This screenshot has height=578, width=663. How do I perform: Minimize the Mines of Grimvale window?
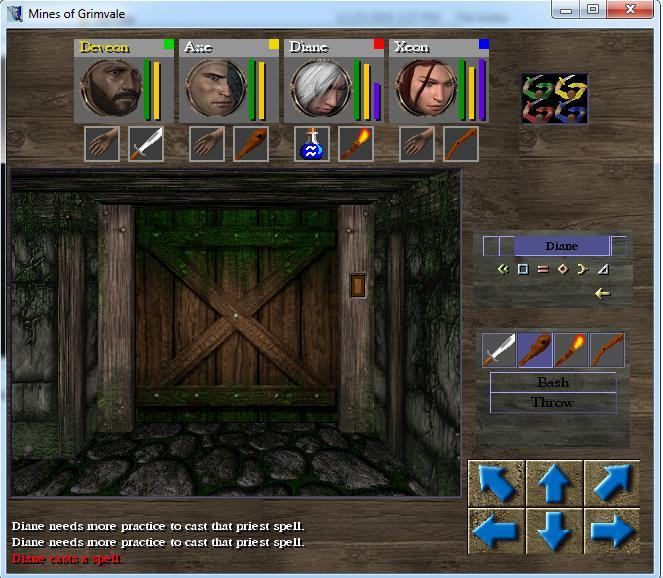[566, 10]
